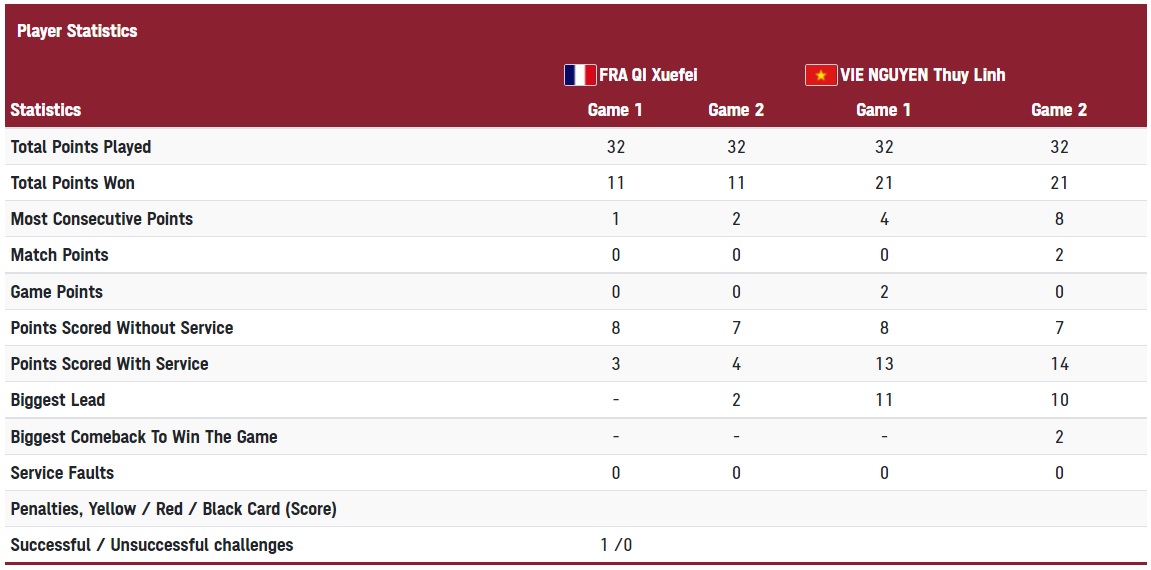
Task: Select the Total Points Played row label
Action: point(81,147)
